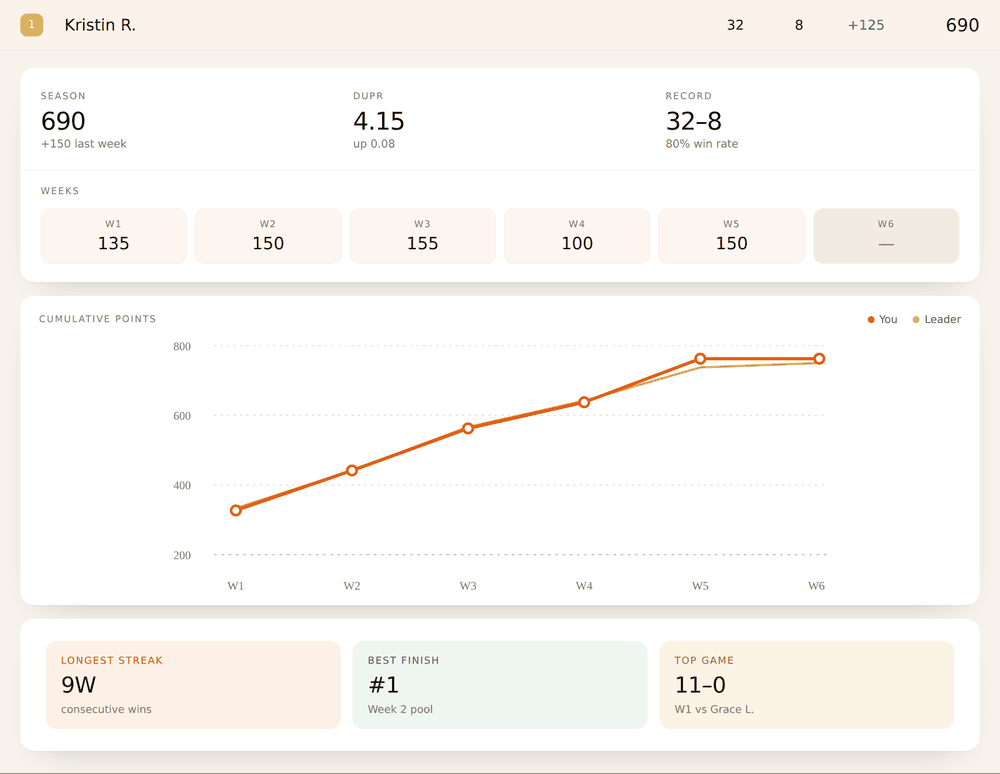Choose the W5 week card showing 150

coord(732,236)
